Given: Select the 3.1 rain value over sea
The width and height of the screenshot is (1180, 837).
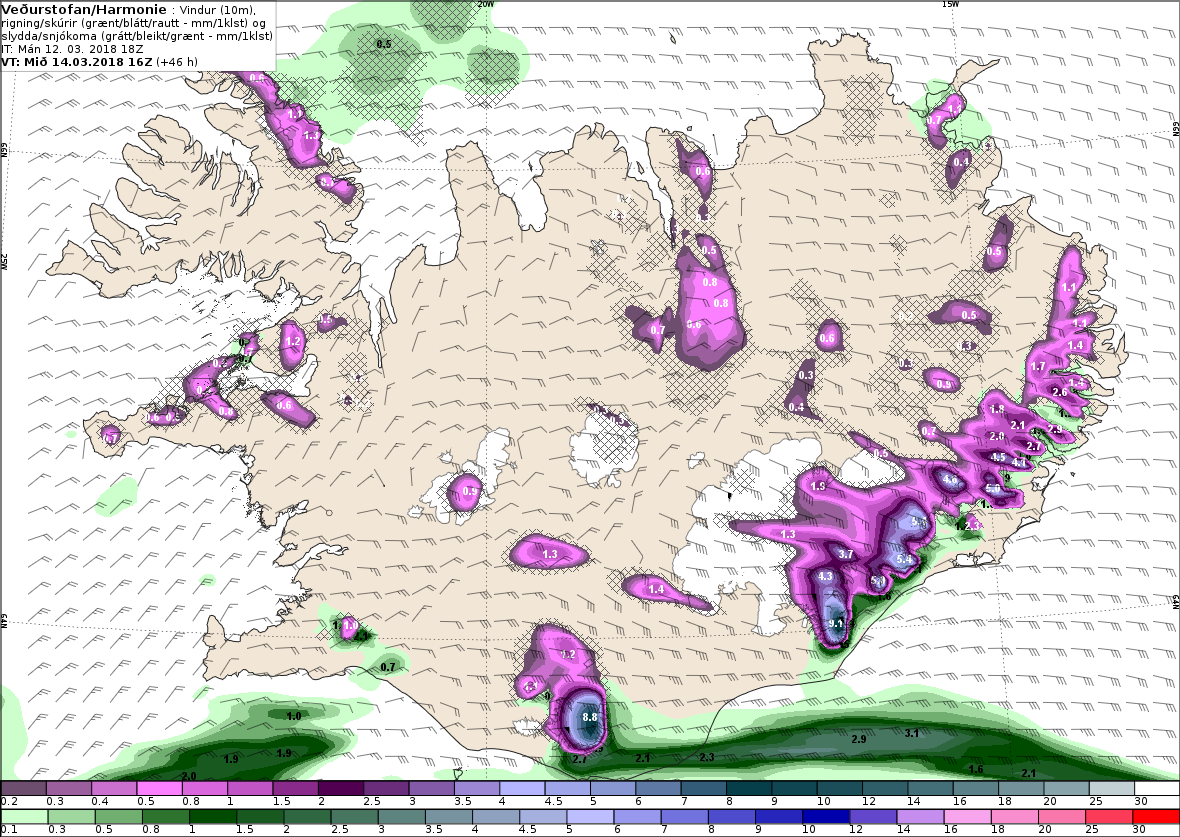Looking at the screenshot, I should (x=911, y=733).
